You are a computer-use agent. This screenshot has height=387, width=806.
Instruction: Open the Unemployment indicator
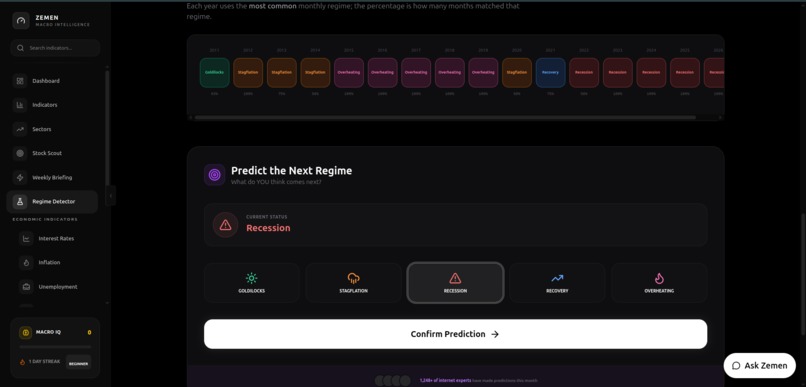[x=55, y=287]
